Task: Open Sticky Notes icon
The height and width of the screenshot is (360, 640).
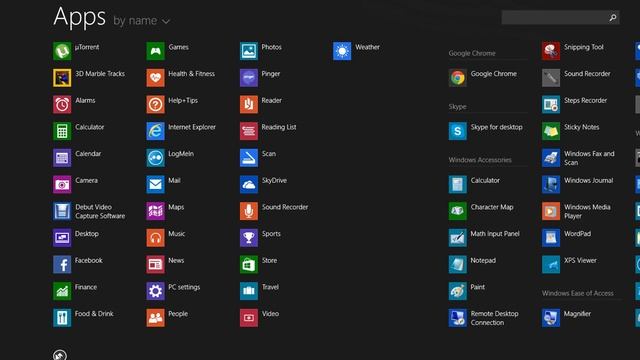Action: coord(551,131)
